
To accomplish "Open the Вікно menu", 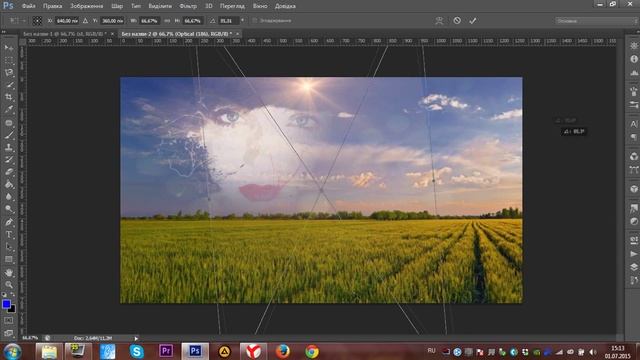I will click(260, 6).
